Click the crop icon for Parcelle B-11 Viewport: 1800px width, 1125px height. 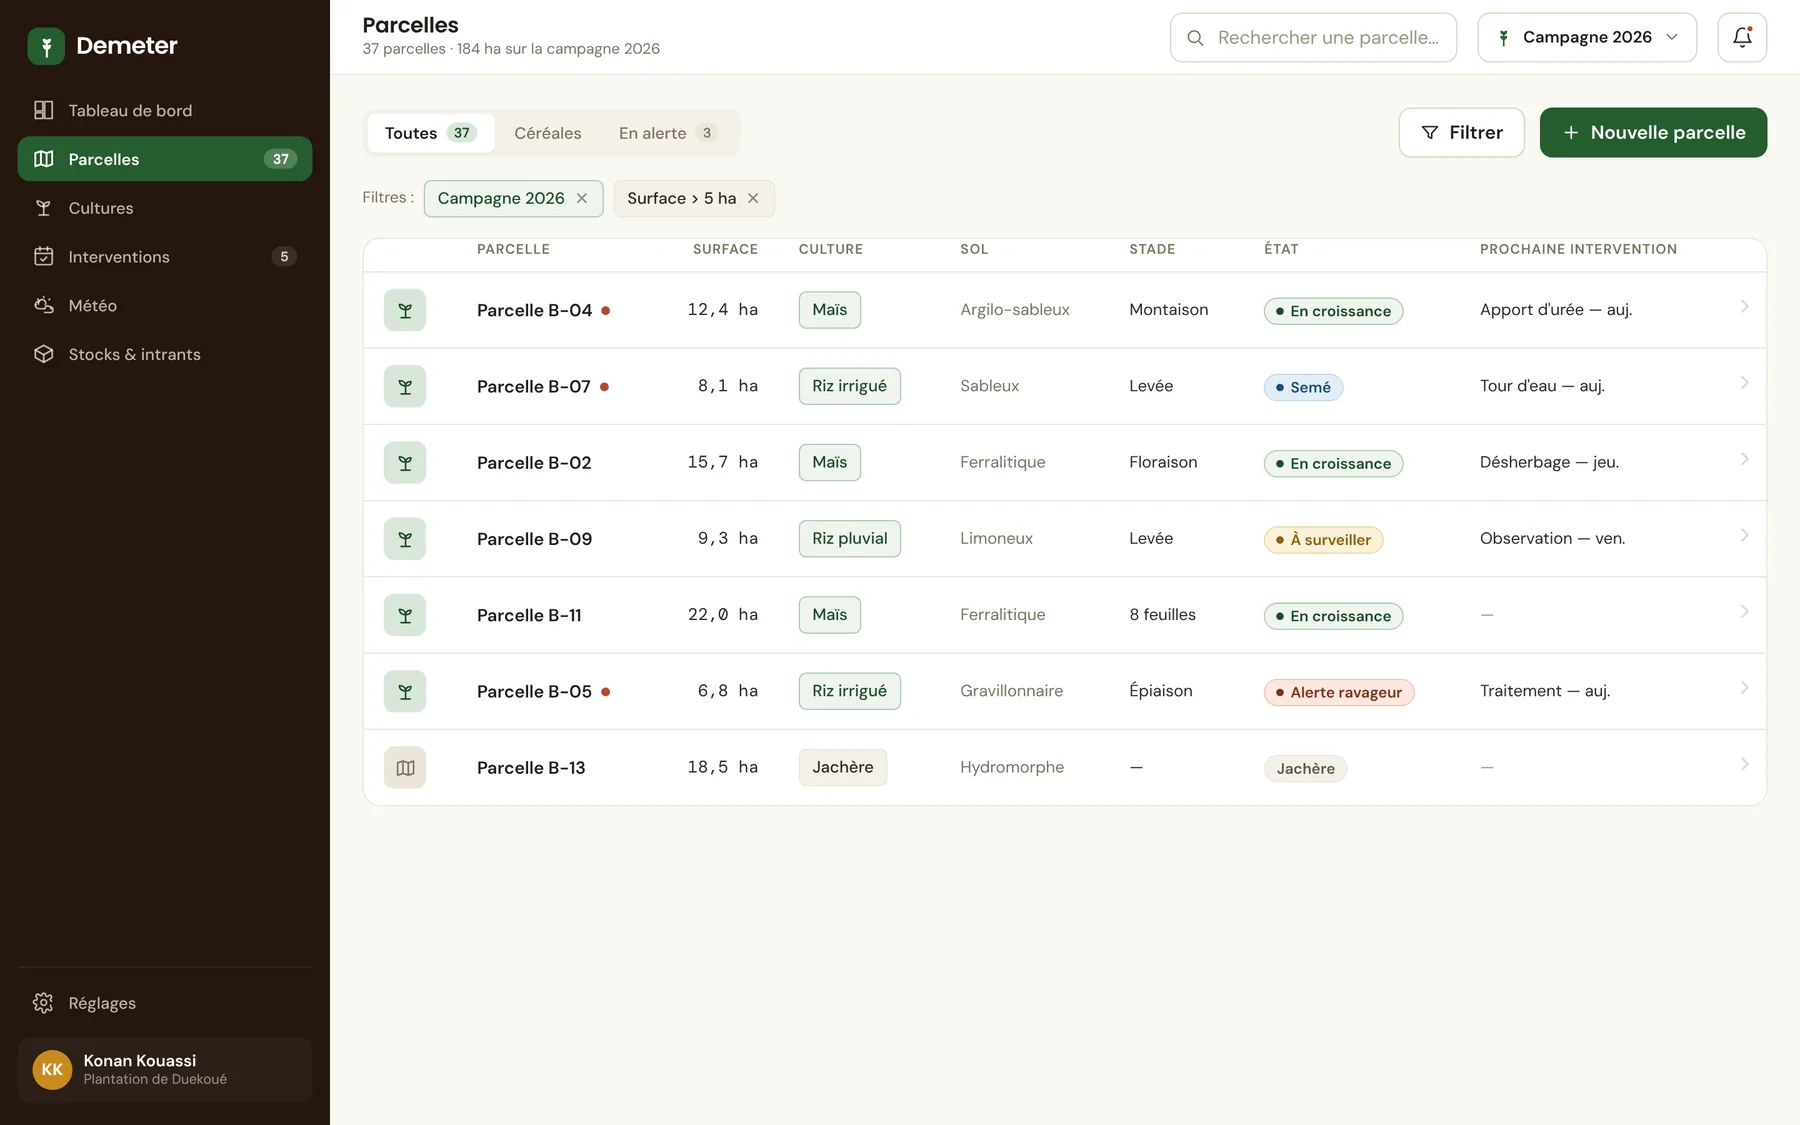tap(405, 615)
